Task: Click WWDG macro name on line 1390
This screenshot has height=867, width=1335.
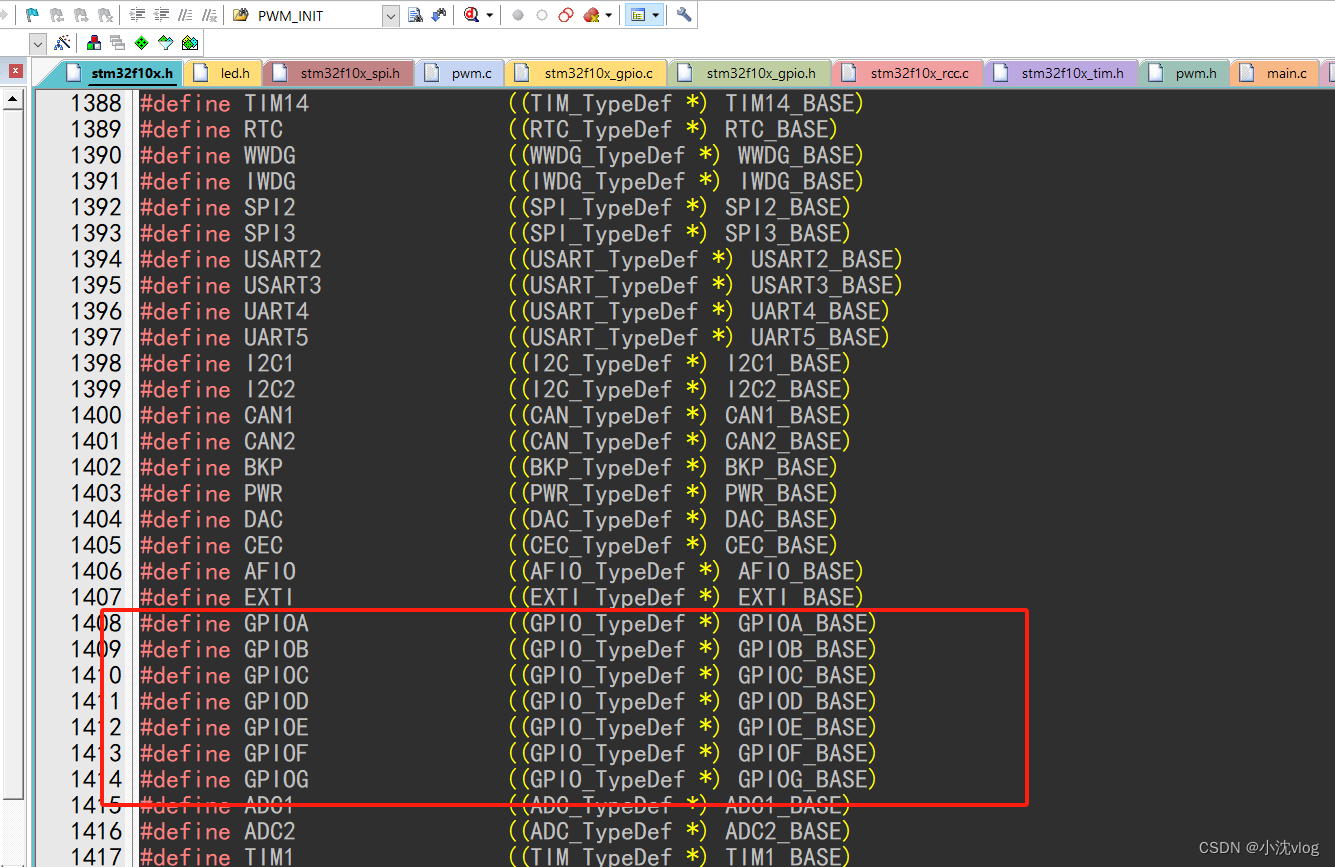Action: 269,155
